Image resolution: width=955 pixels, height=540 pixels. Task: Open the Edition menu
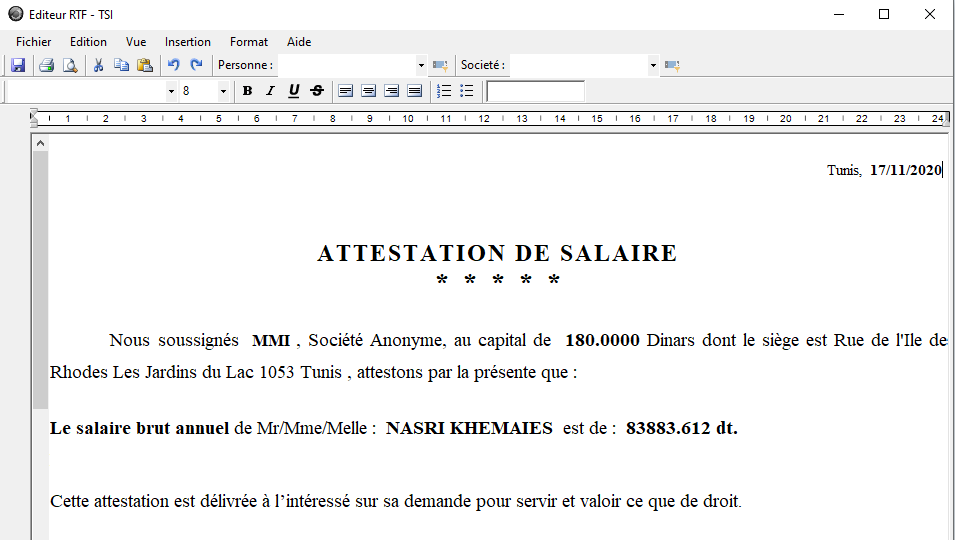click(88, 42)
